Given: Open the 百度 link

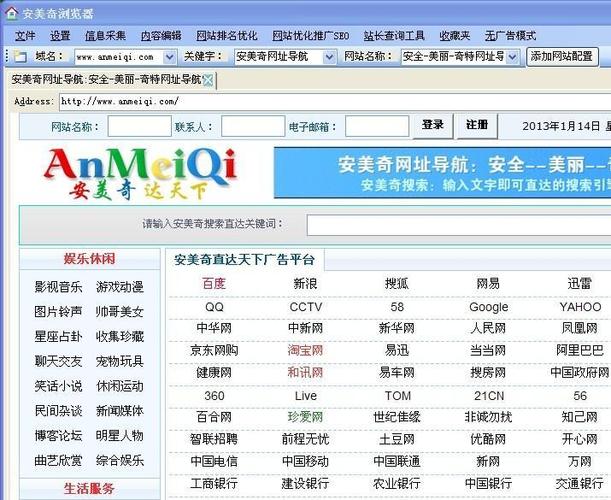Looking at the screenshot, I should [214, 283].
